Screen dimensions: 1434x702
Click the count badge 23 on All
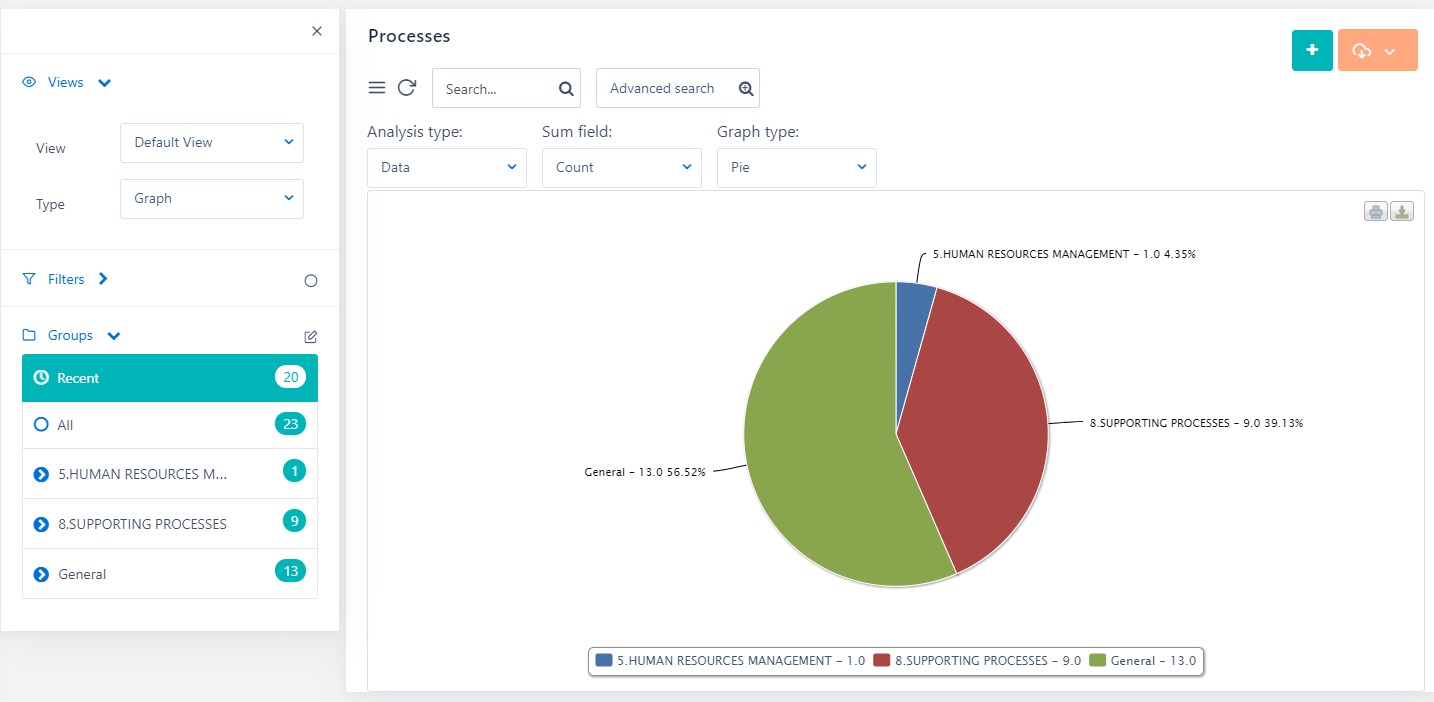click(291, 424)
